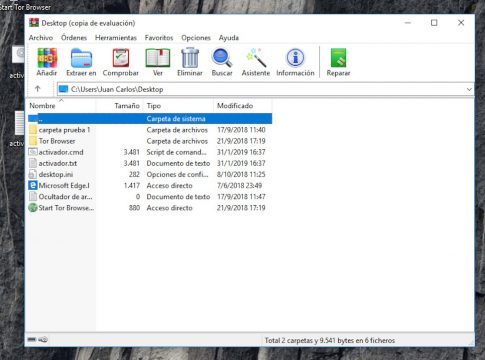Open the Ayuda menu
This screenshot has height=360, width=485.
229,38
